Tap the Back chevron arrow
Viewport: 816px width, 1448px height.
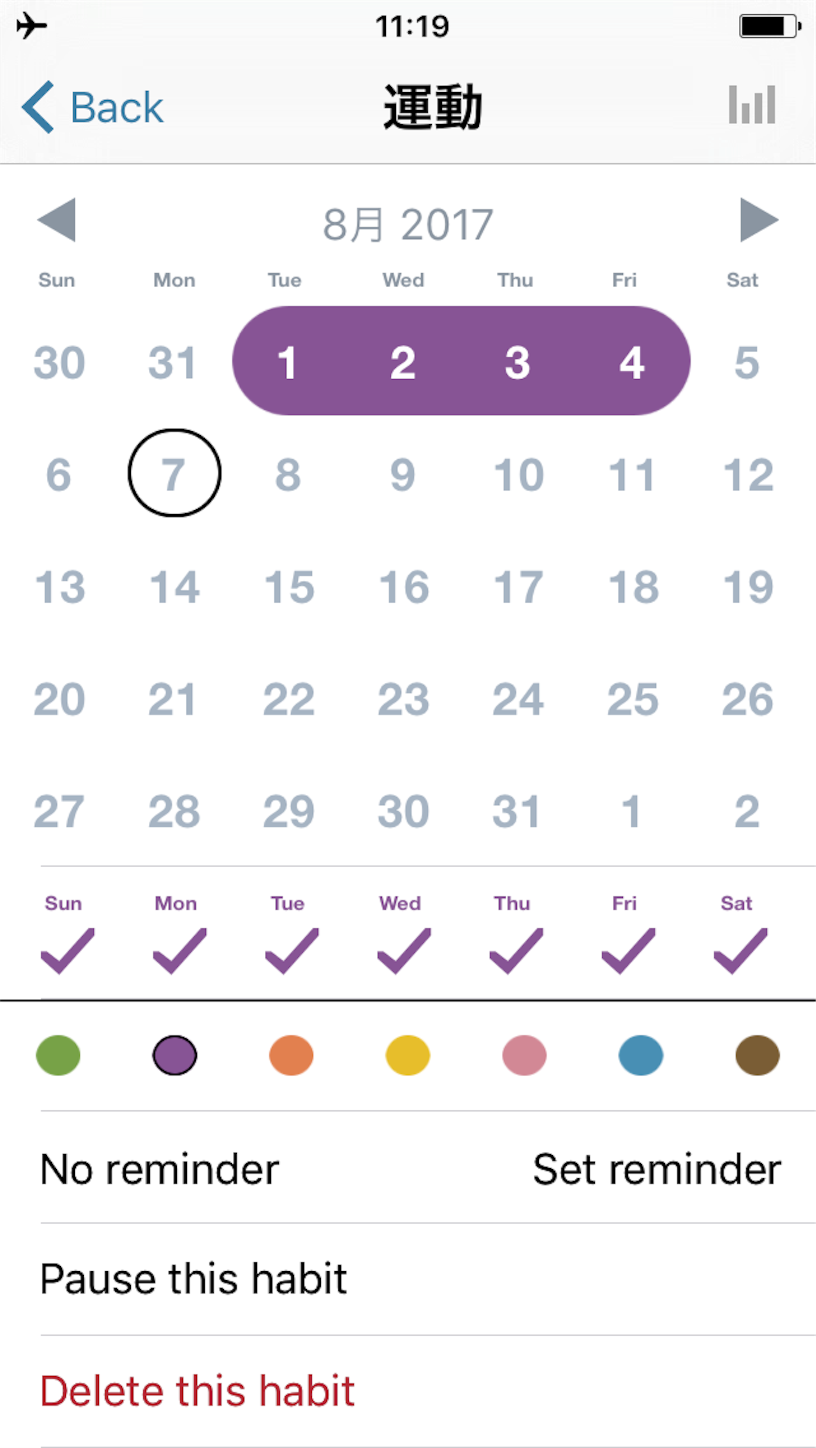[x=38, y=107]
